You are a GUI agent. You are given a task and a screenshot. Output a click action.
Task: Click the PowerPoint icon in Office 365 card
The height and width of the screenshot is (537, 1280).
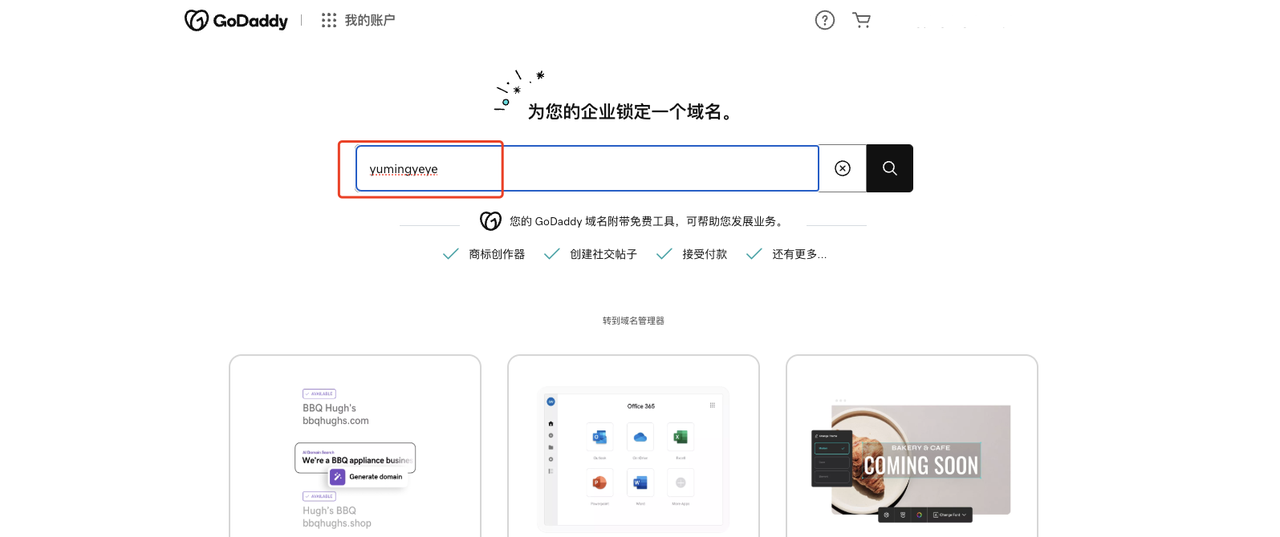pos(599,483)
